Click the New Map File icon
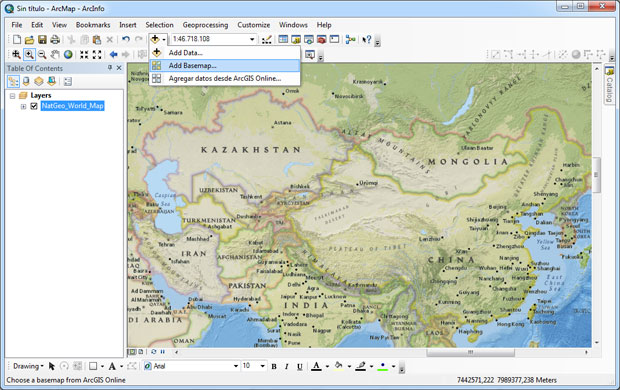The width and height of the screenshot is (620, 390). point(17,39)
